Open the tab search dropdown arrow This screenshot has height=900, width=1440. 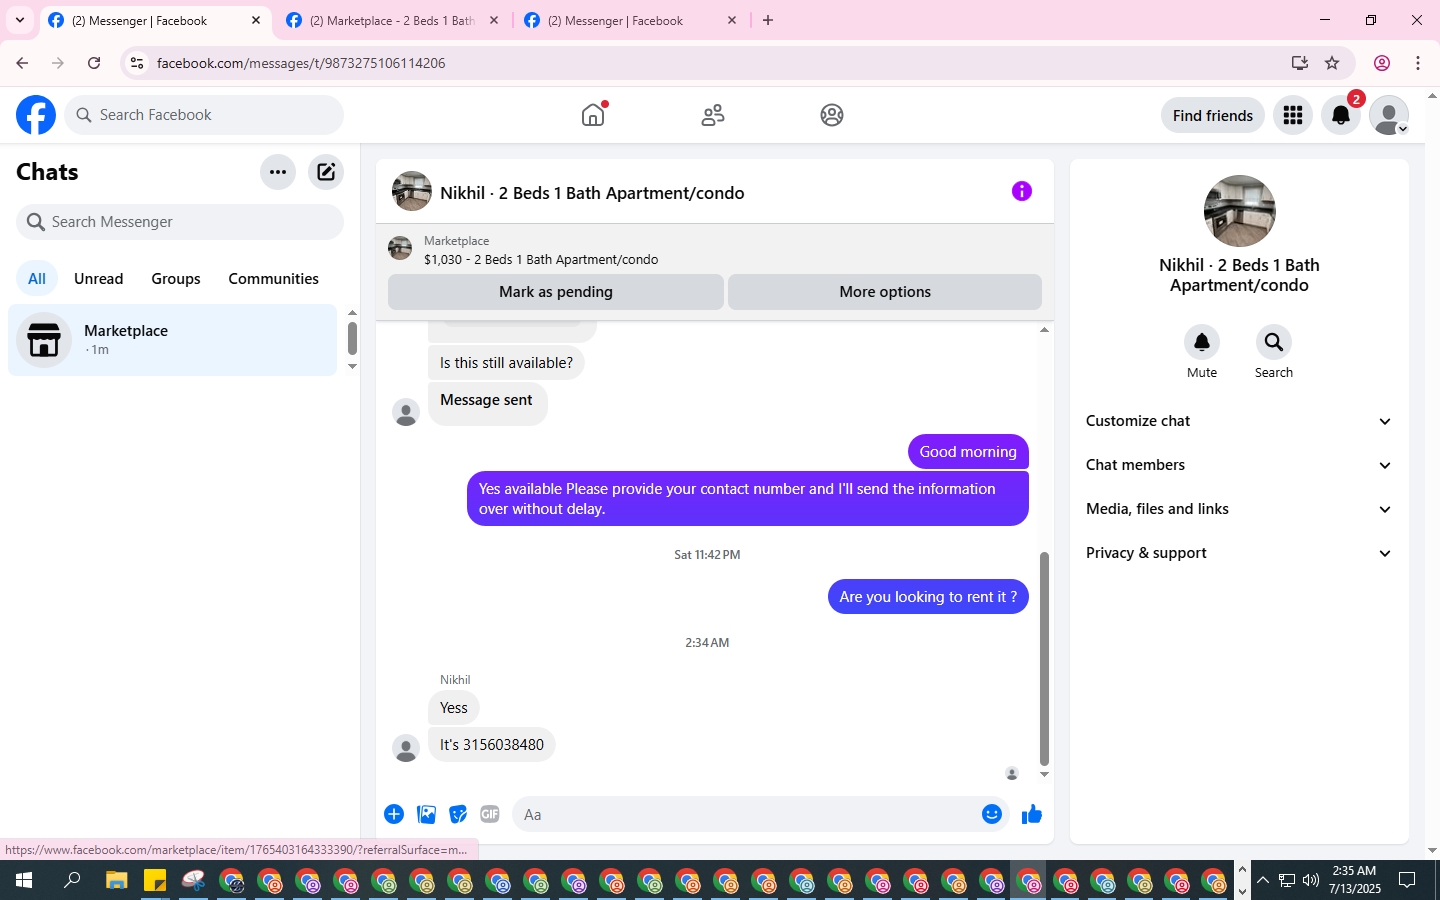coord(20,20)
